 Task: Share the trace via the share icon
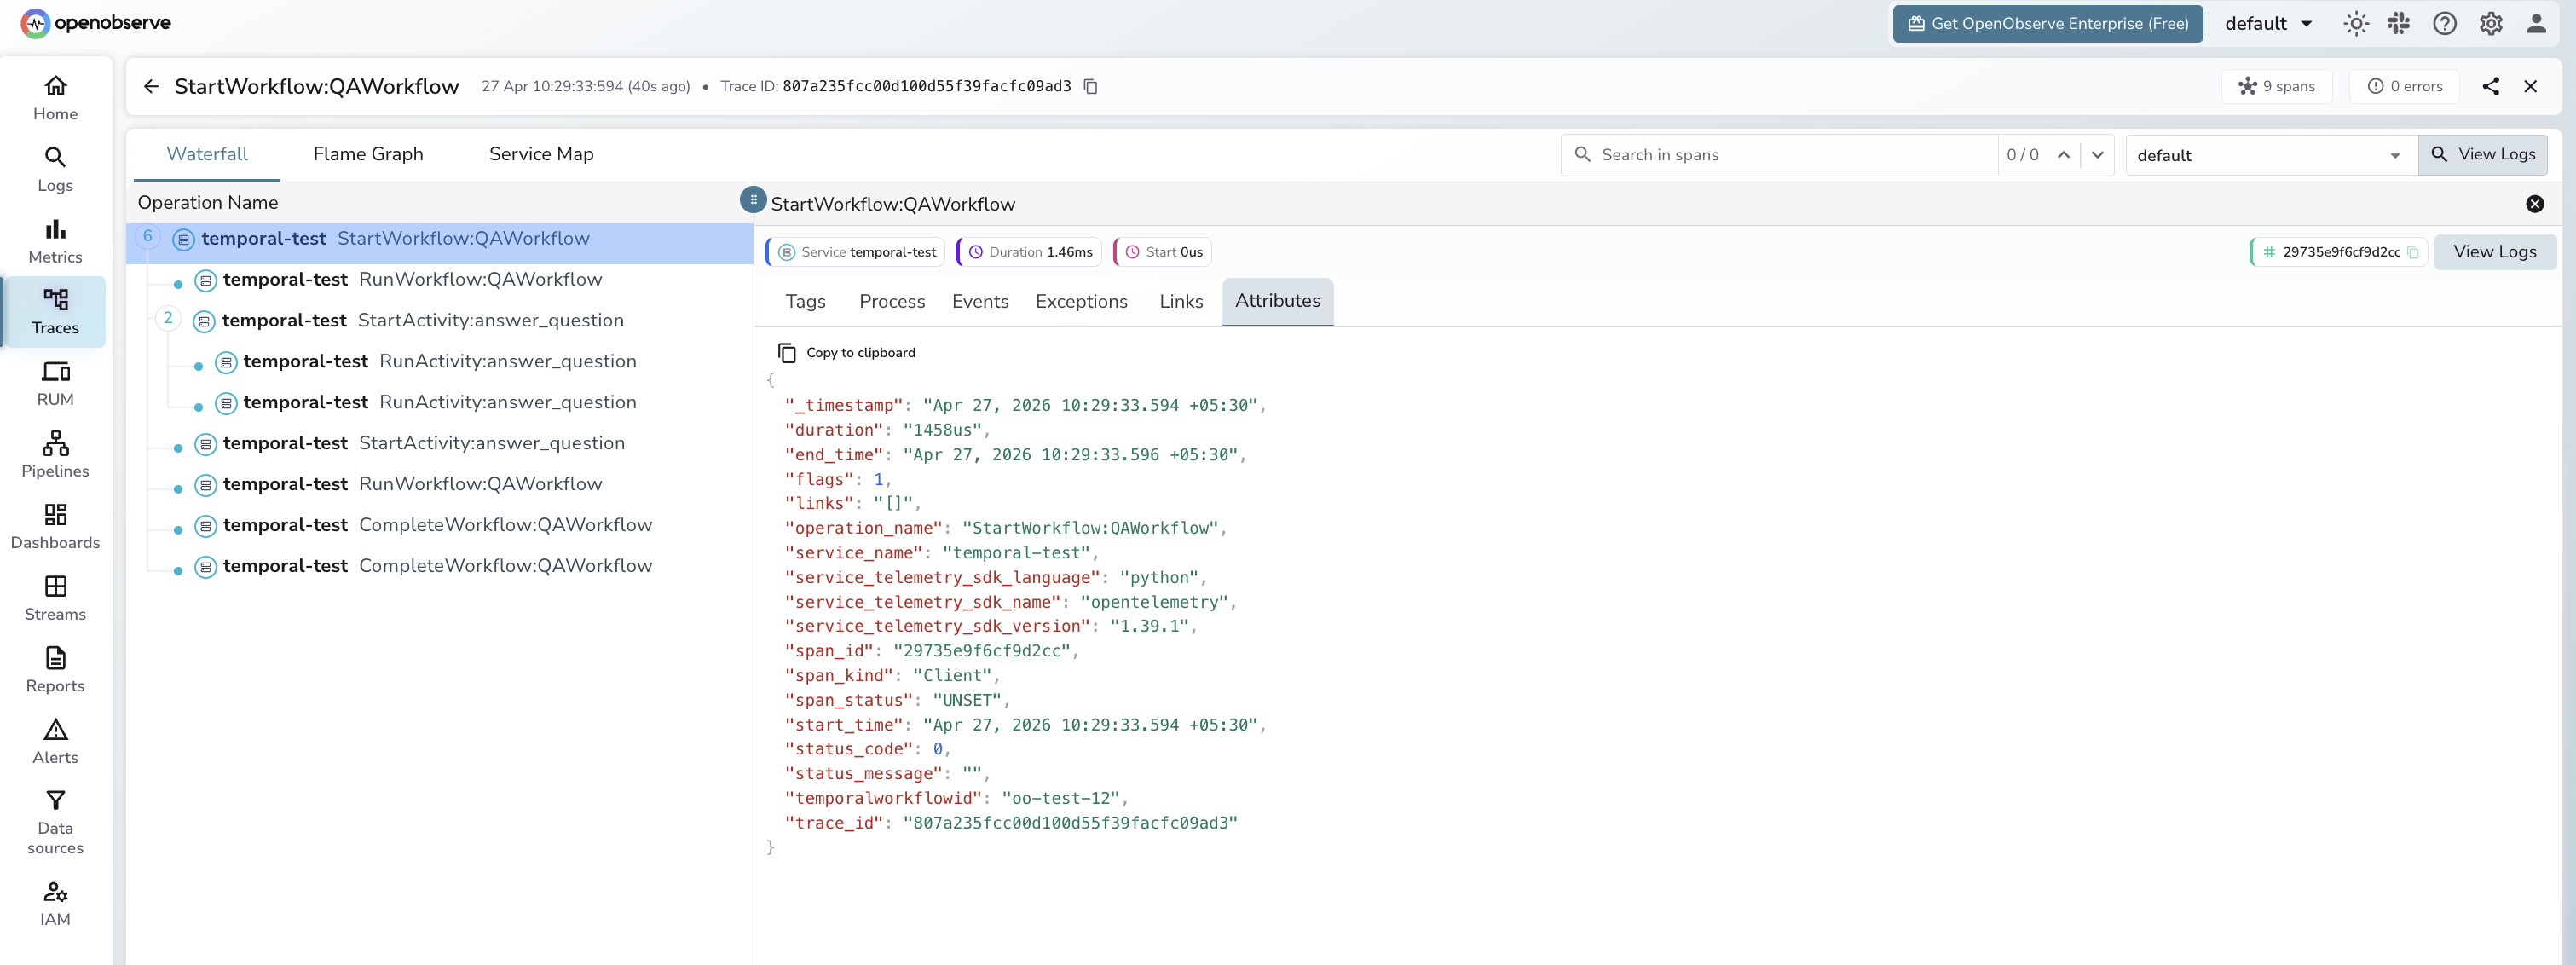[x=2492, y=86]
